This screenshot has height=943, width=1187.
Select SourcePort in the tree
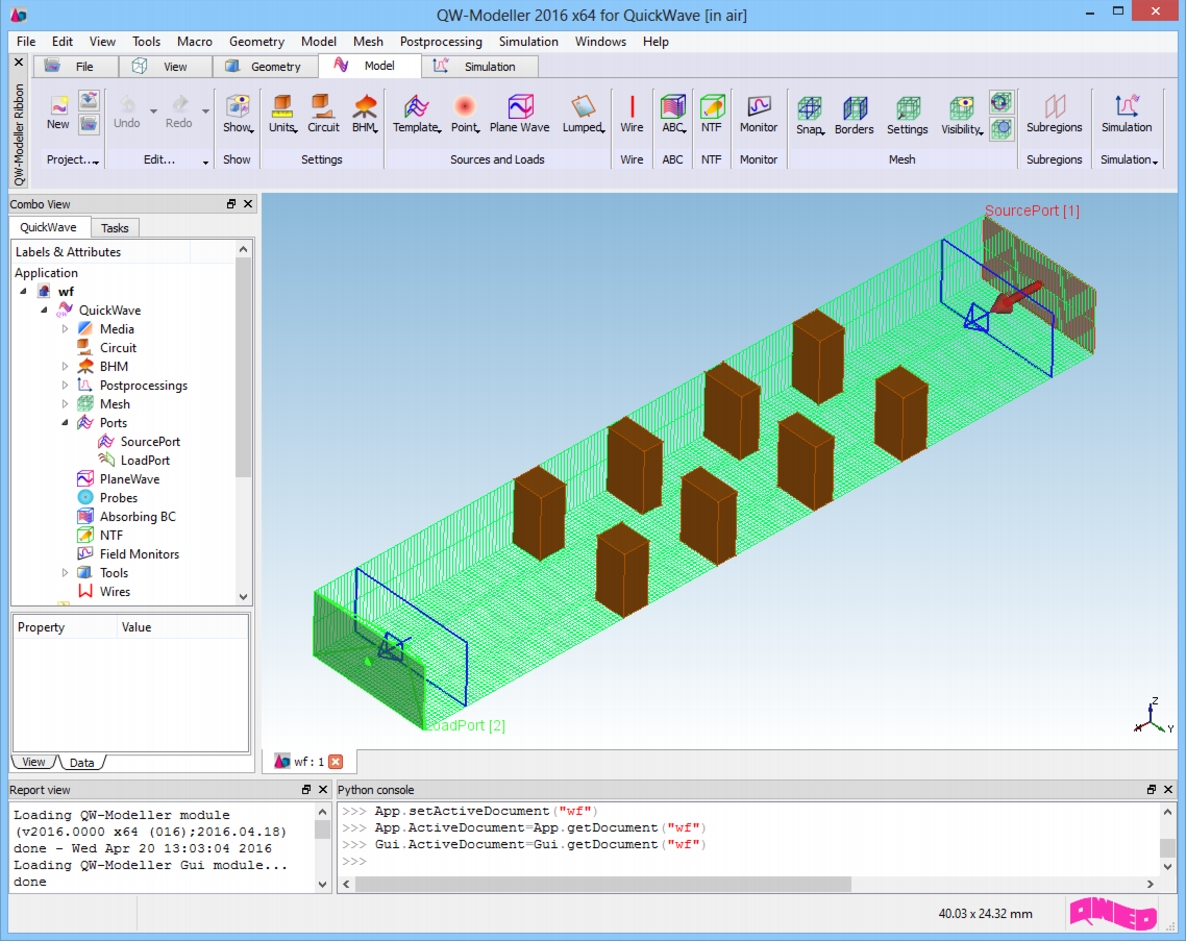click(x=150, y=442)
